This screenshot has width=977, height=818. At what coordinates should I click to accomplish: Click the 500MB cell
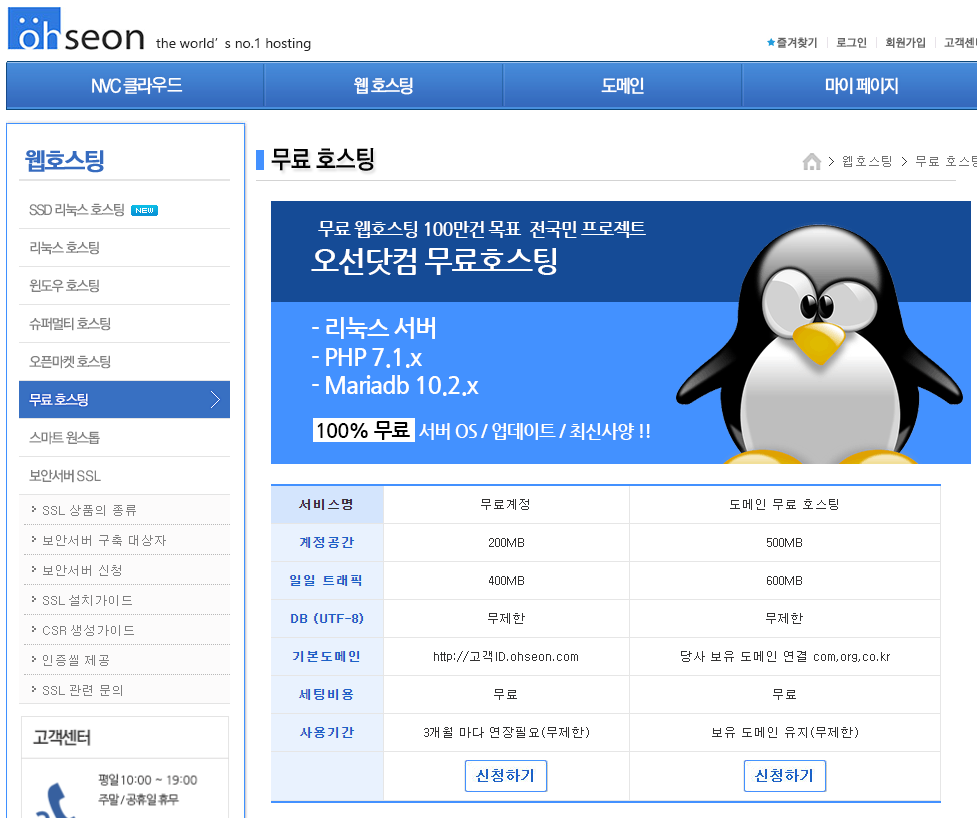pyautogui.click(x=784, y=543)
